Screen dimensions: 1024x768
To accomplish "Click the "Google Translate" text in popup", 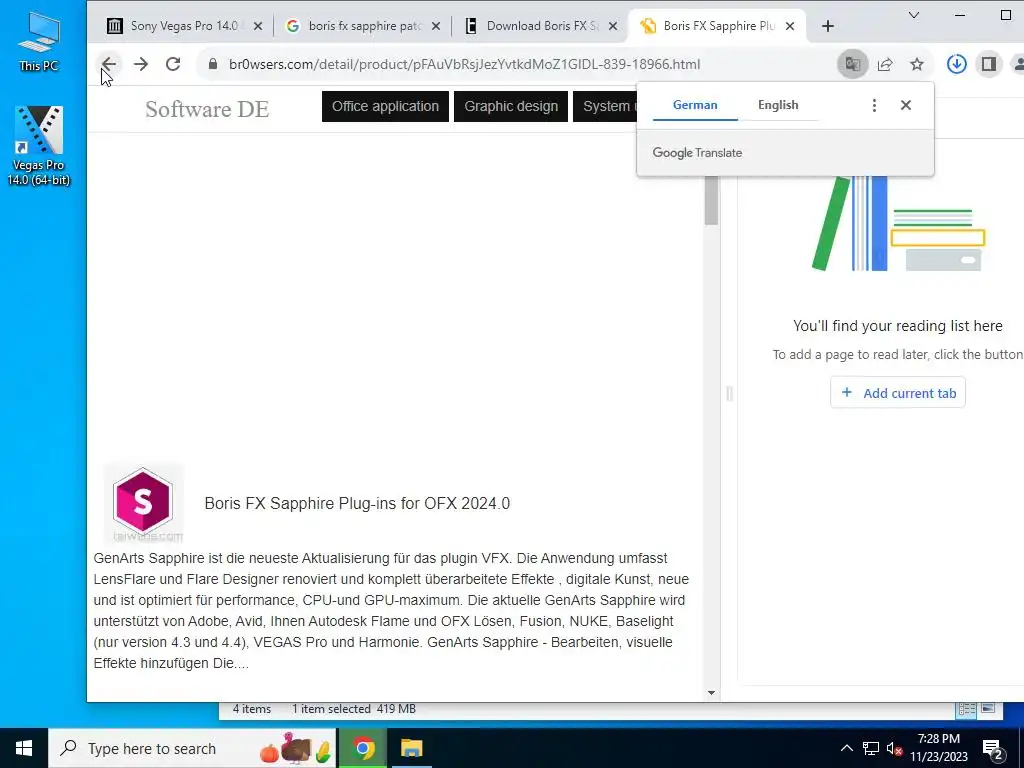I will click(x=697, y=153).
